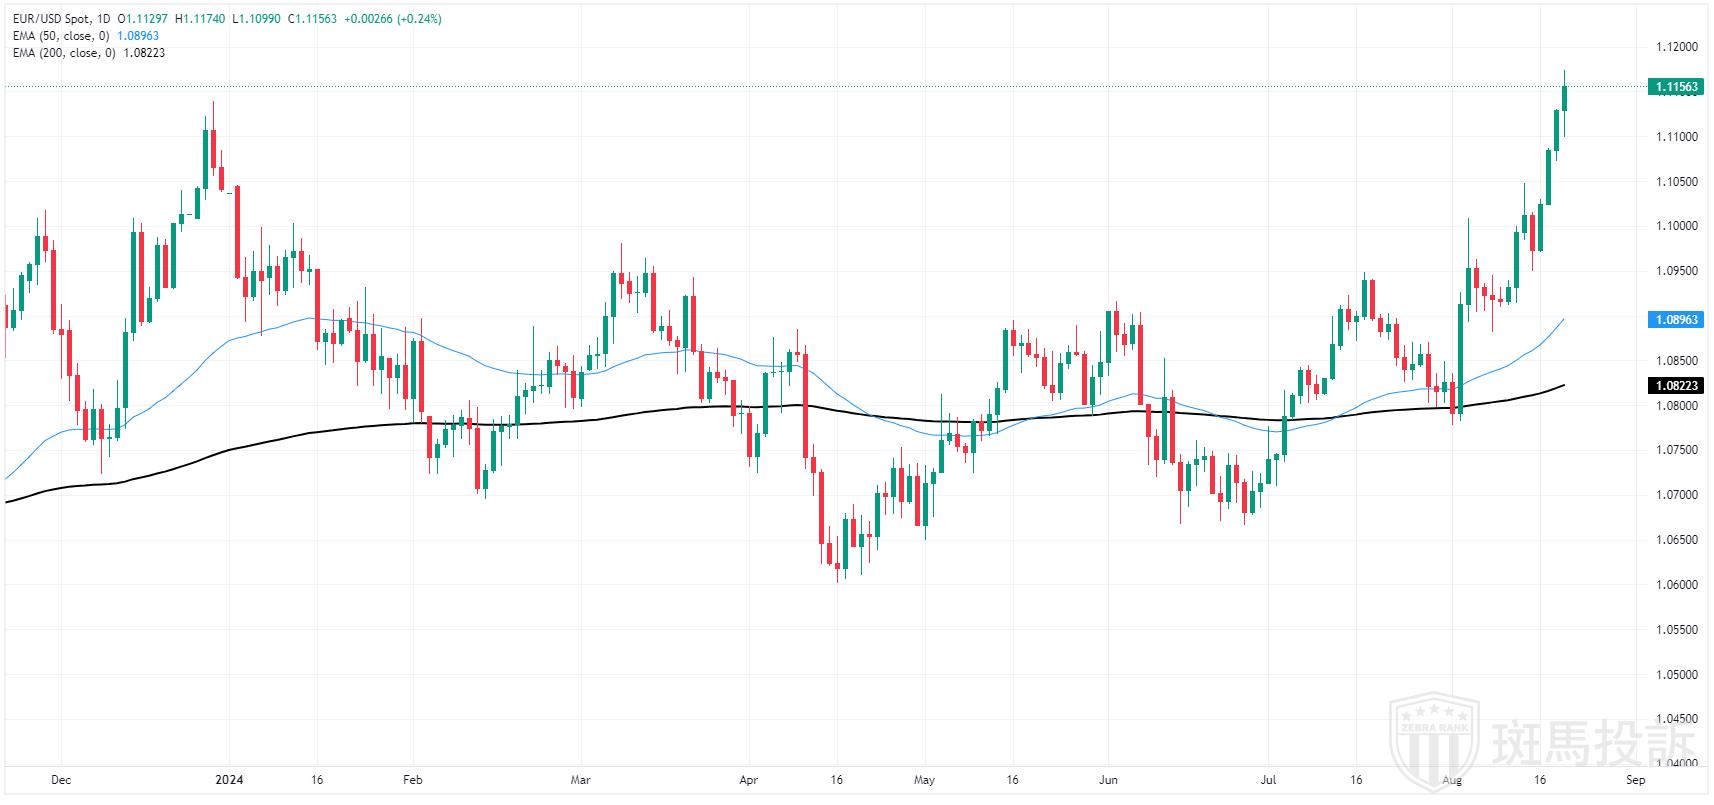Click the Jun label on time axis
1714x805 pixels.
pos(1107,779)
